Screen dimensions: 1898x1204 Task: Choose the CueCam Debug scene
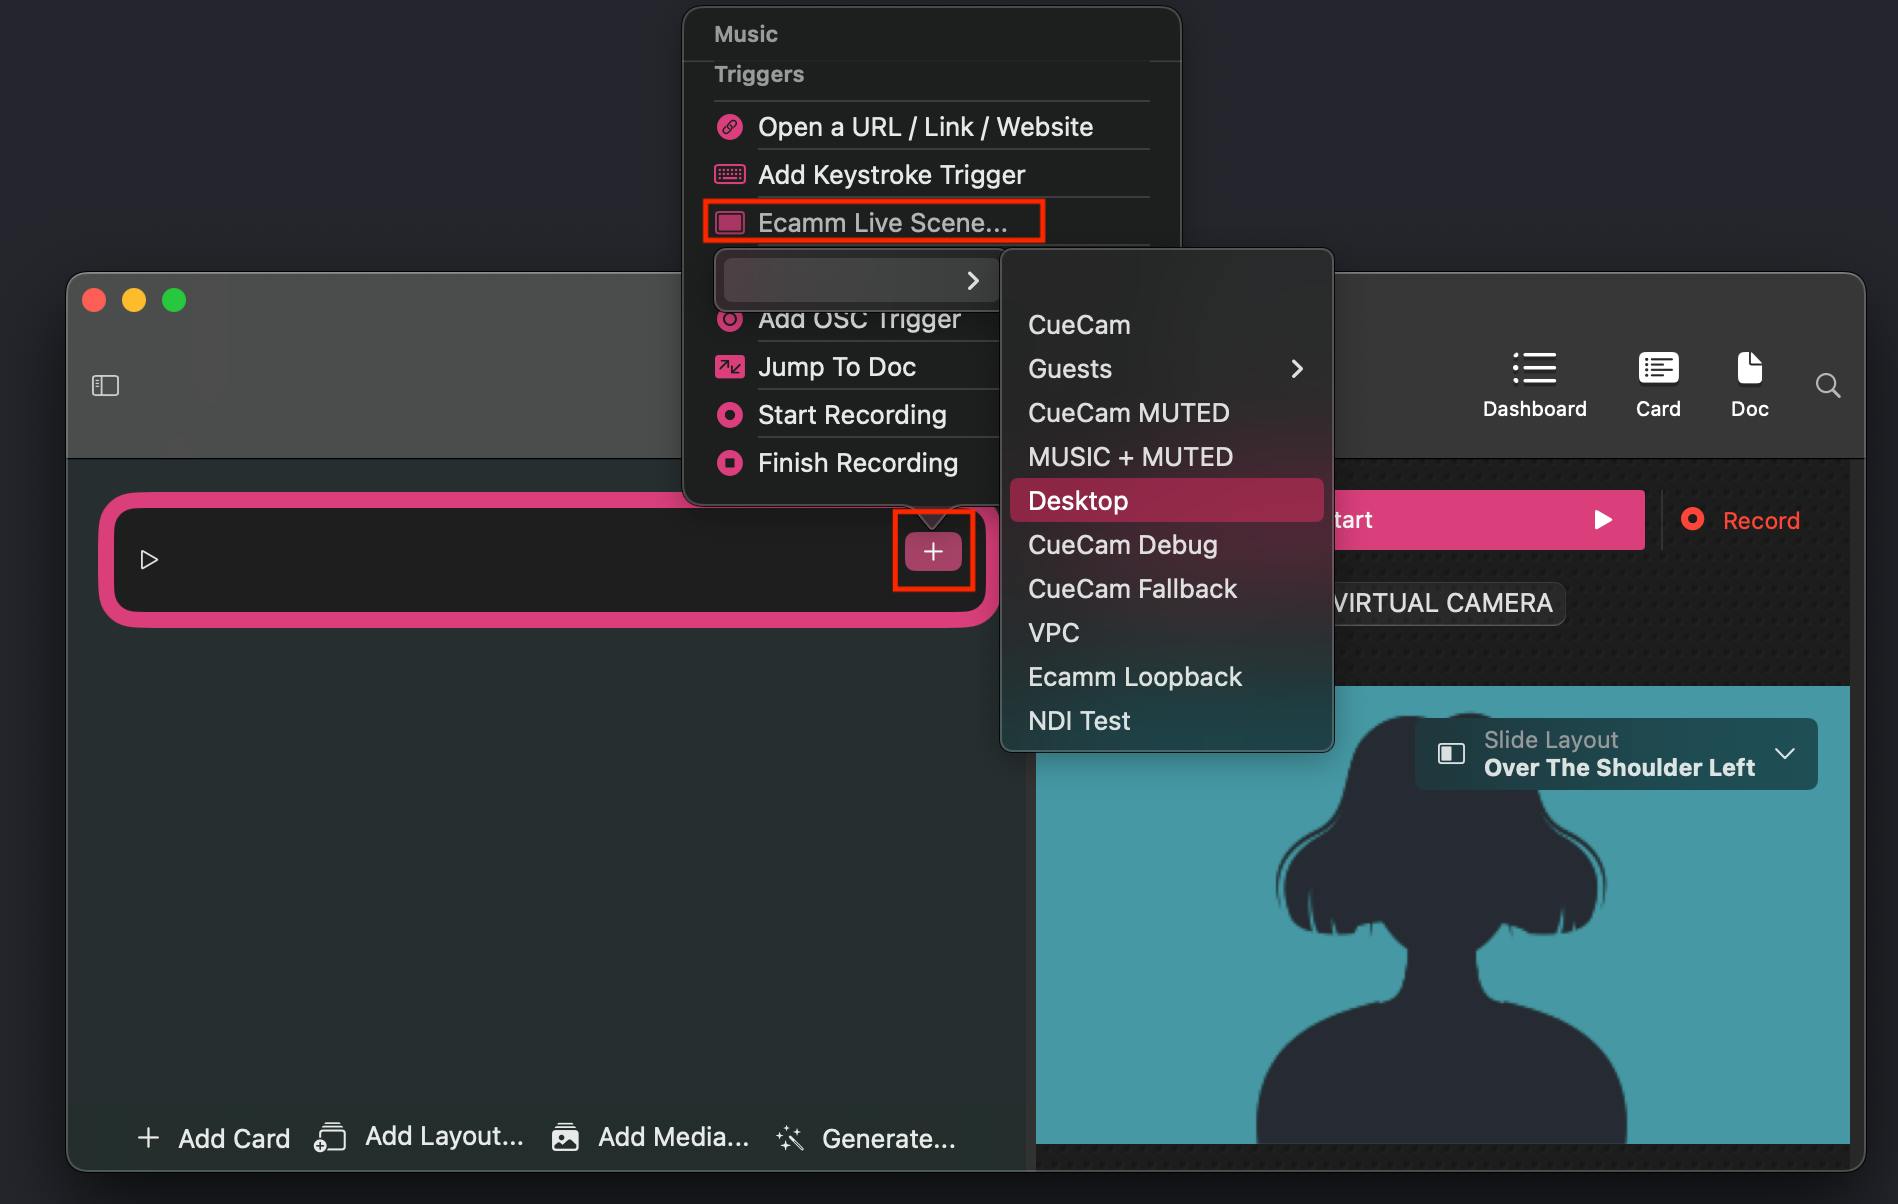1166,545
